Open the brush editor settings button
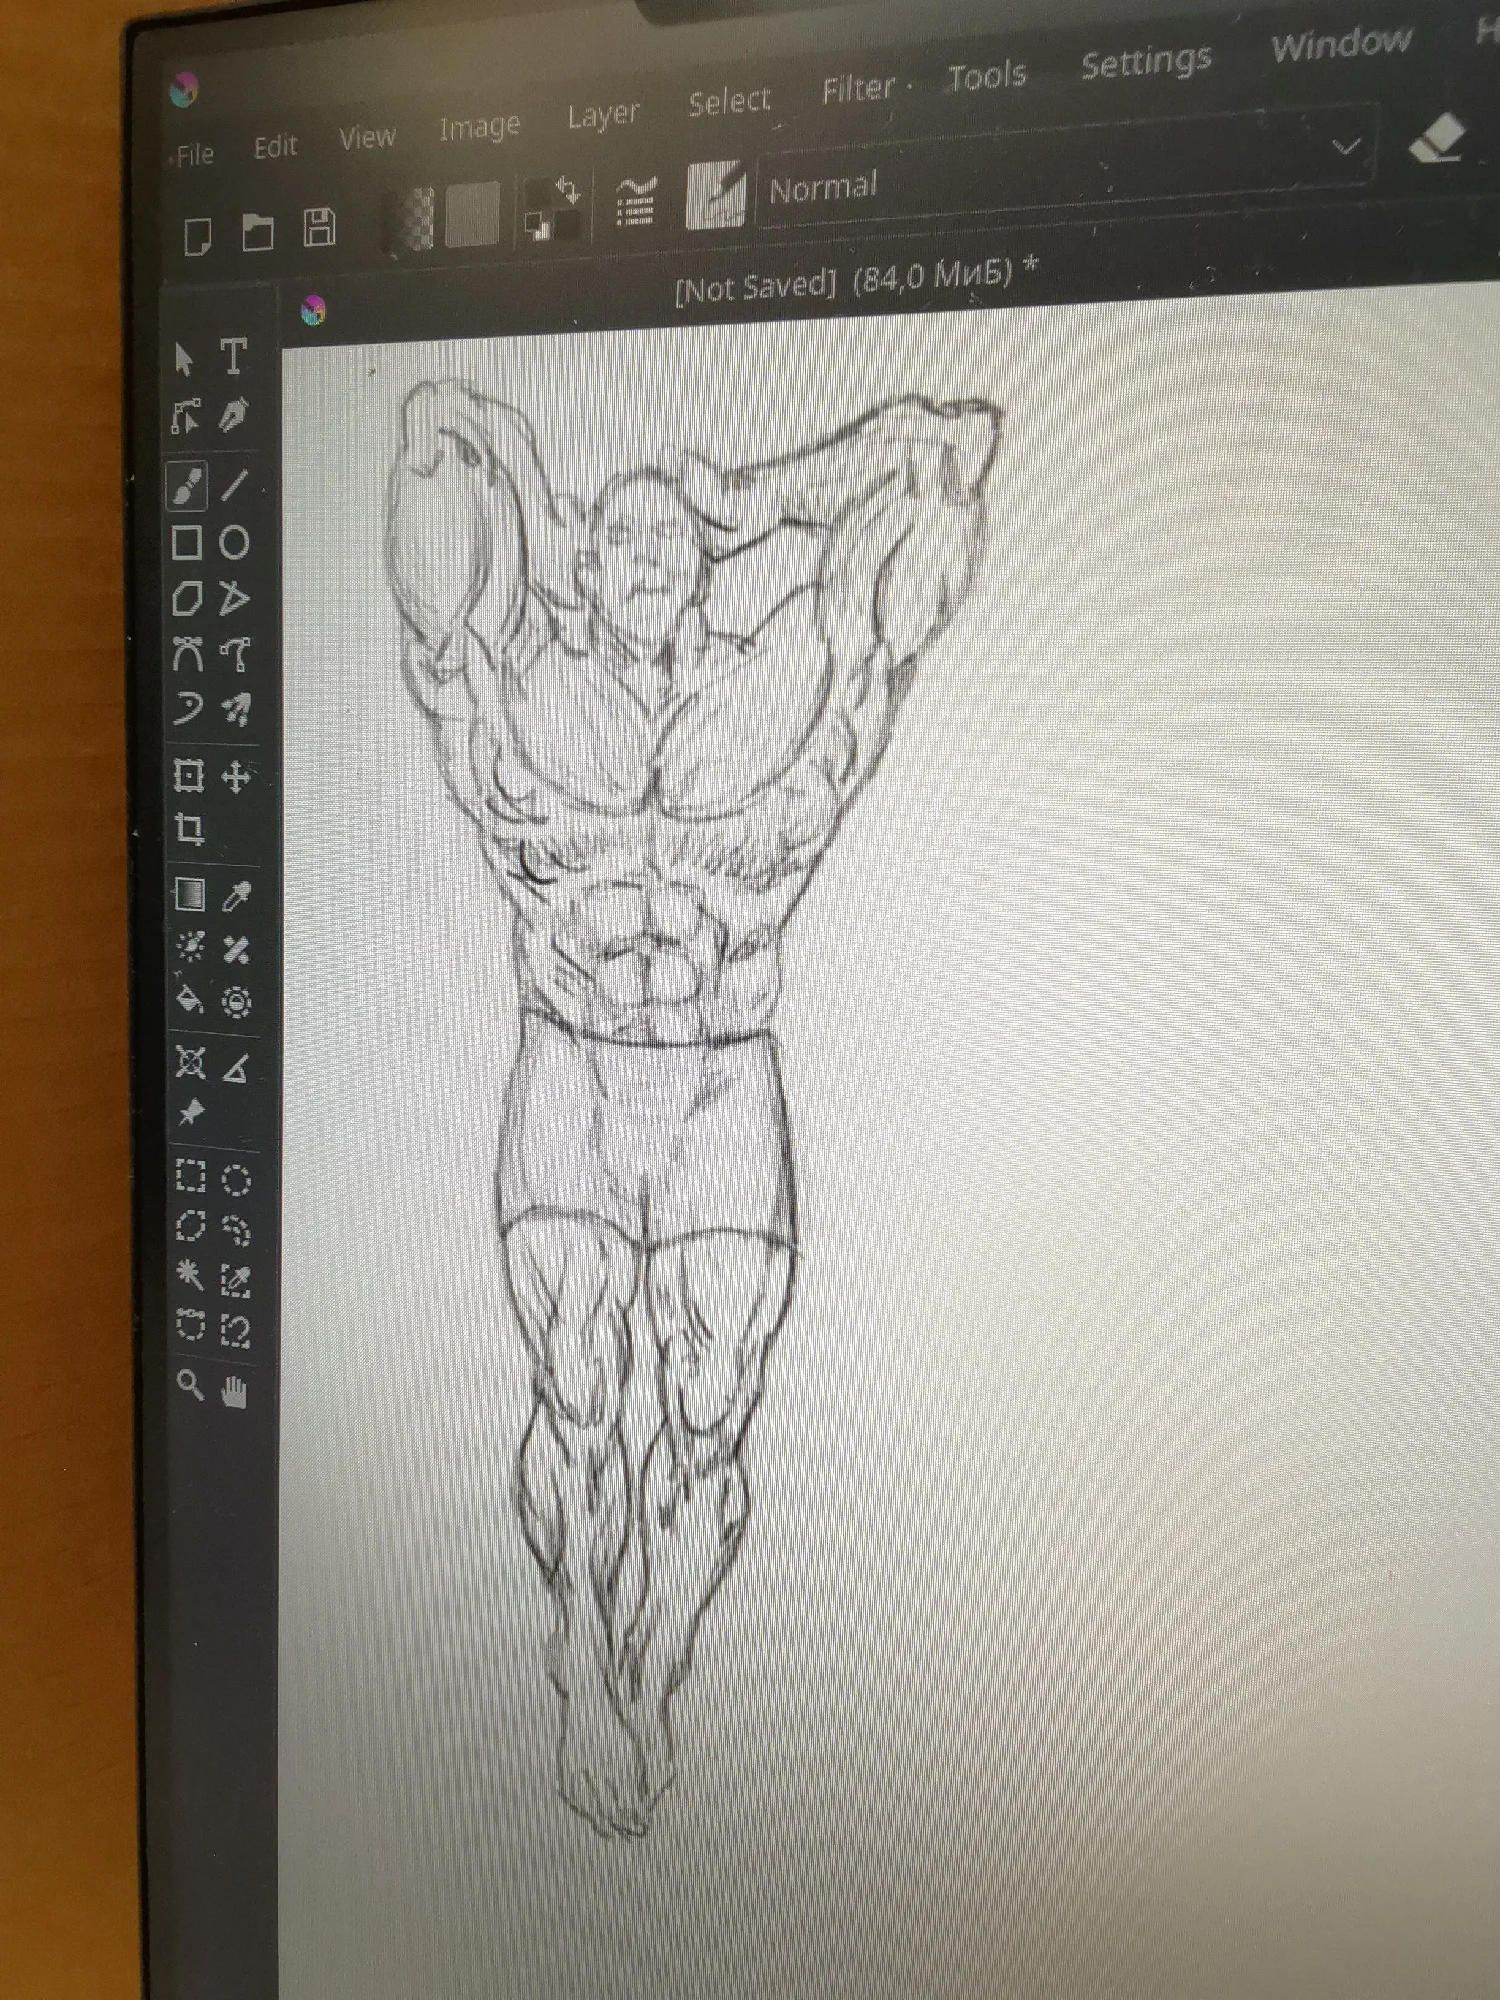This screenshot has height=2000, width=1500. (x=635, y=201)
